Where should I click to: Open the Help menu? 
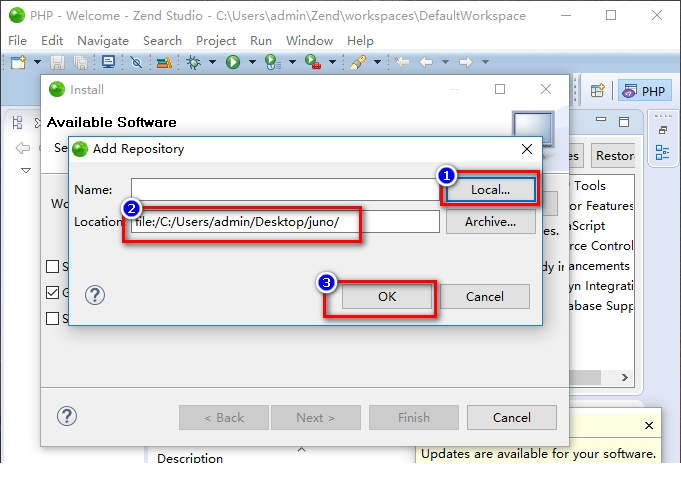point(360,41)
